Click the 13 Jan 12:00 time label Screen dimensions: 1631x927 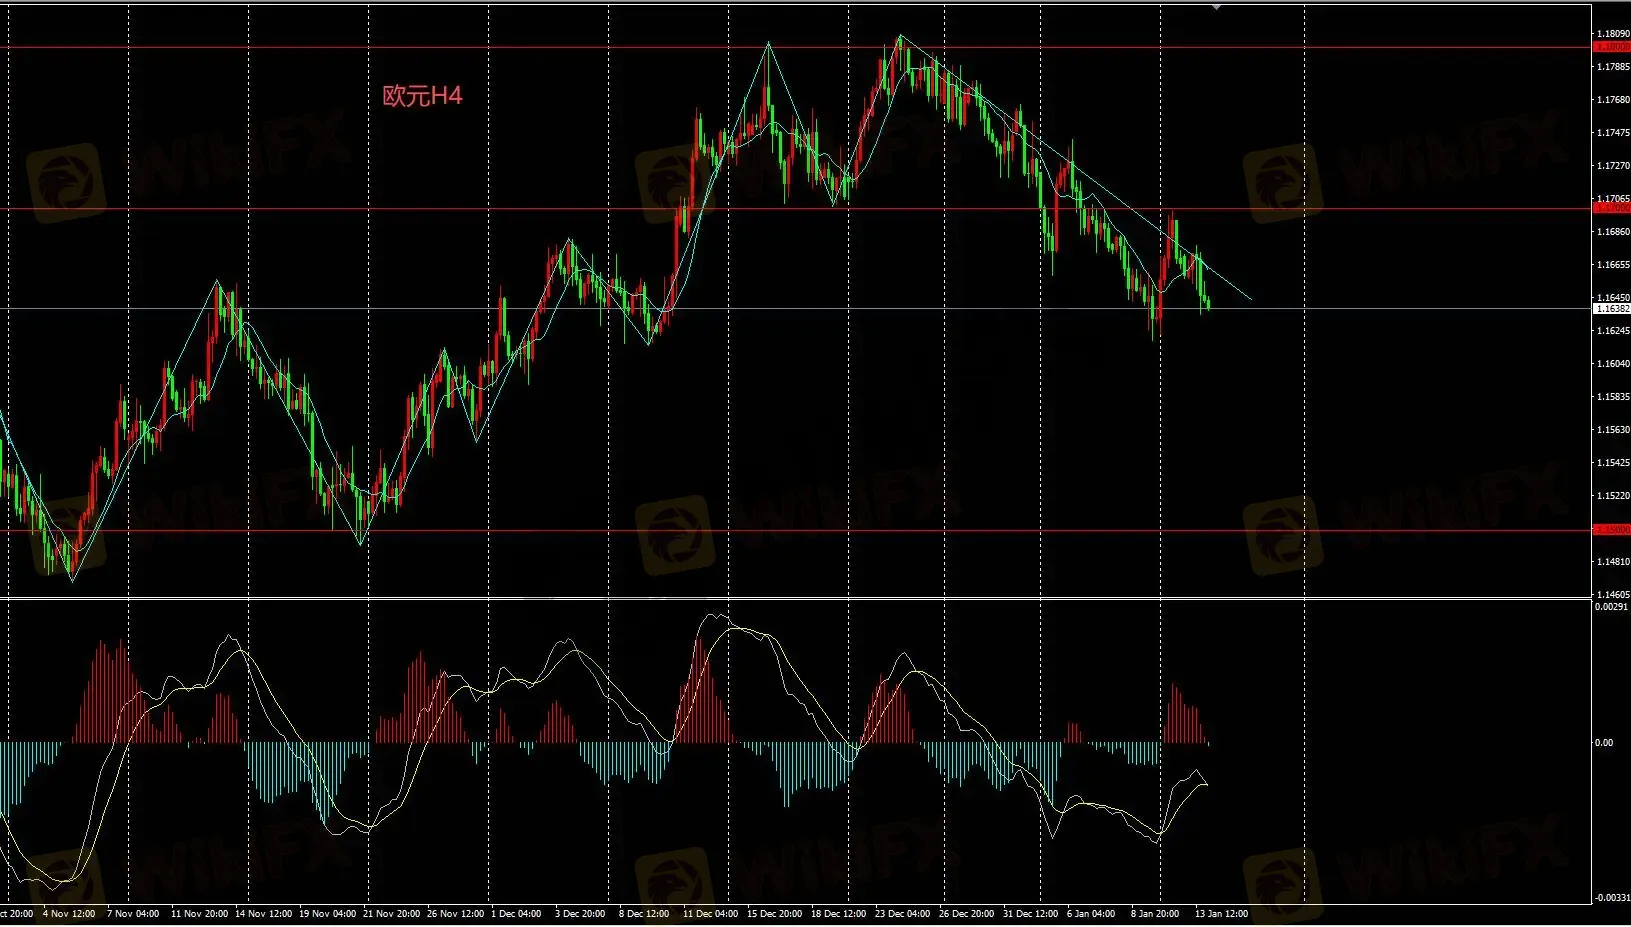tap(1221, 914)
